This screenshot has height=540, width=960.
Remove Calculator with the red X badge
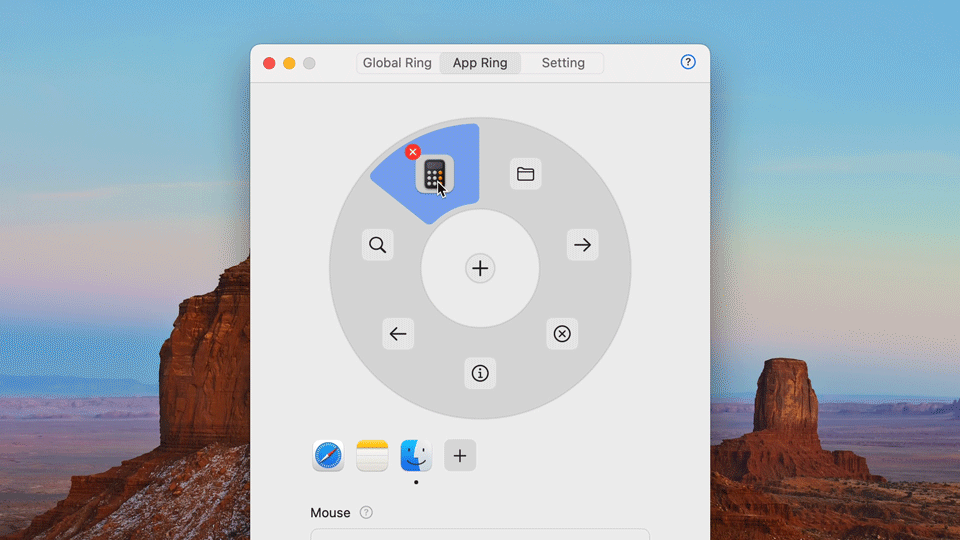[x=412, y=152]
